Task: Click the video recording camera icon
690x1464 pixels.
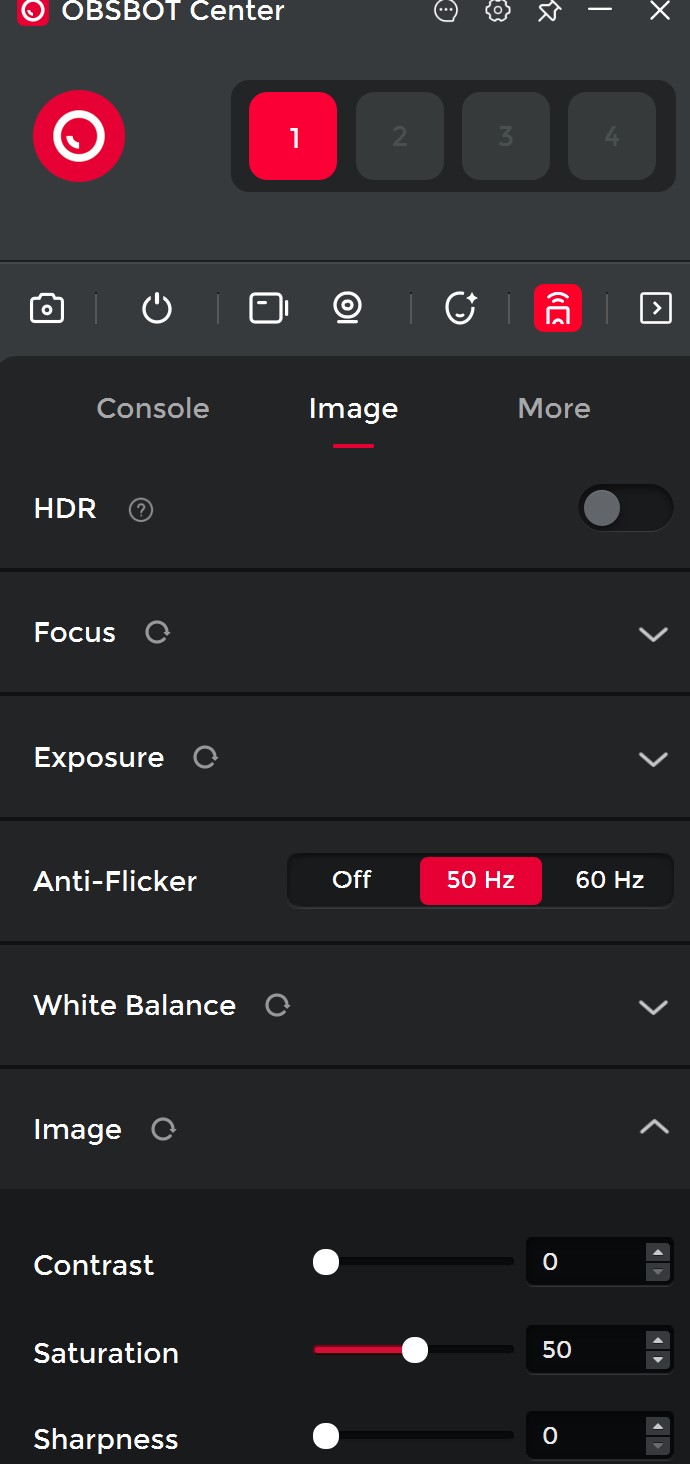Action: [268, 308]
